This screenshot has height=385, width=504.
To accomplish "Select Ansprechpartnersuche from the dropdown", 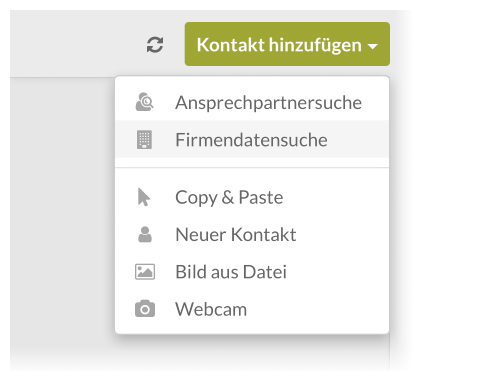I will (x=252, y=102).
